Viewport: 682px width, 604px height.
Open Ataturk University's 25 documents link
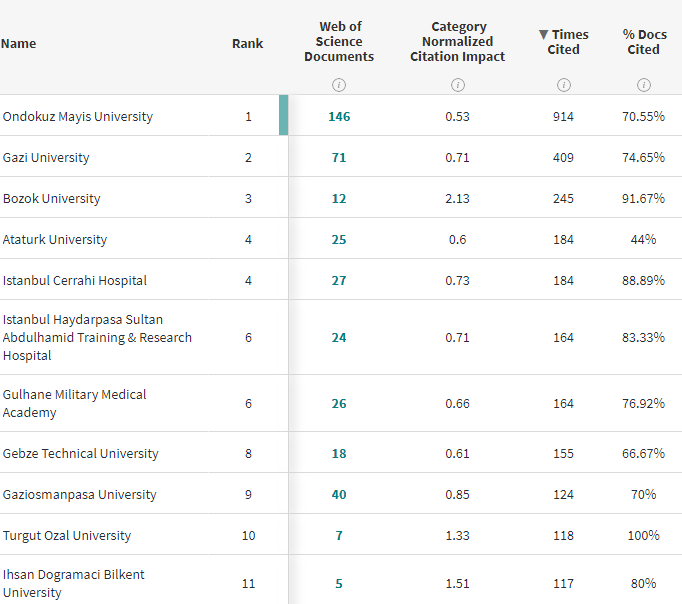pos(339,240)
